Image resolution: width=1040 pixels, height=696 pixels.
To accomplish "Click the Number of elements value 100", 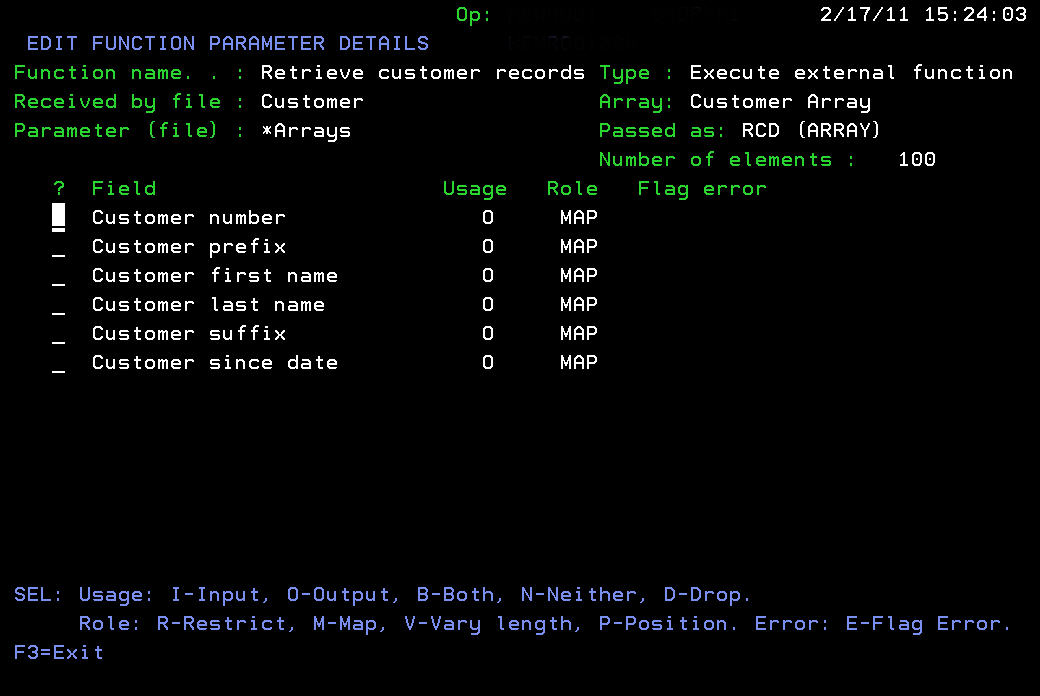I will [x=916, y=159].
